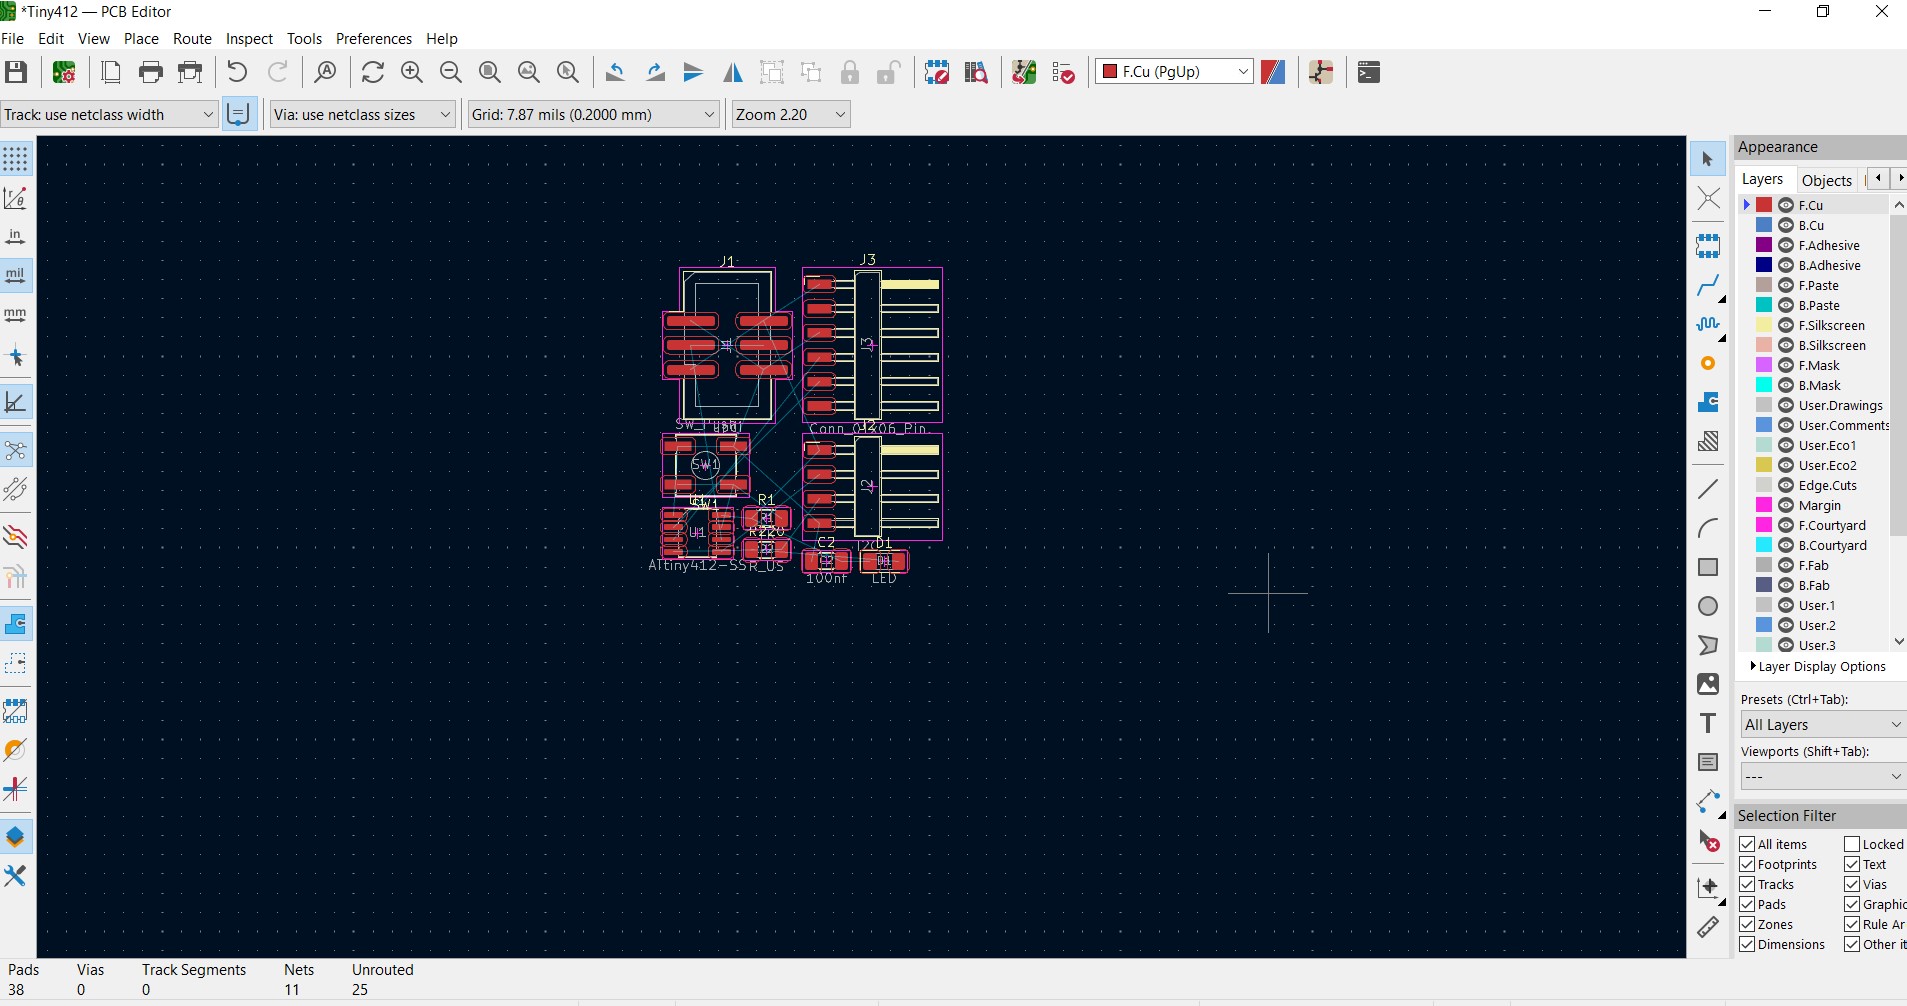Uncheck Footprints in Selection Filter
Image resolution: width=1907 pixels, height=1006 pixels.
point(1747,864)
